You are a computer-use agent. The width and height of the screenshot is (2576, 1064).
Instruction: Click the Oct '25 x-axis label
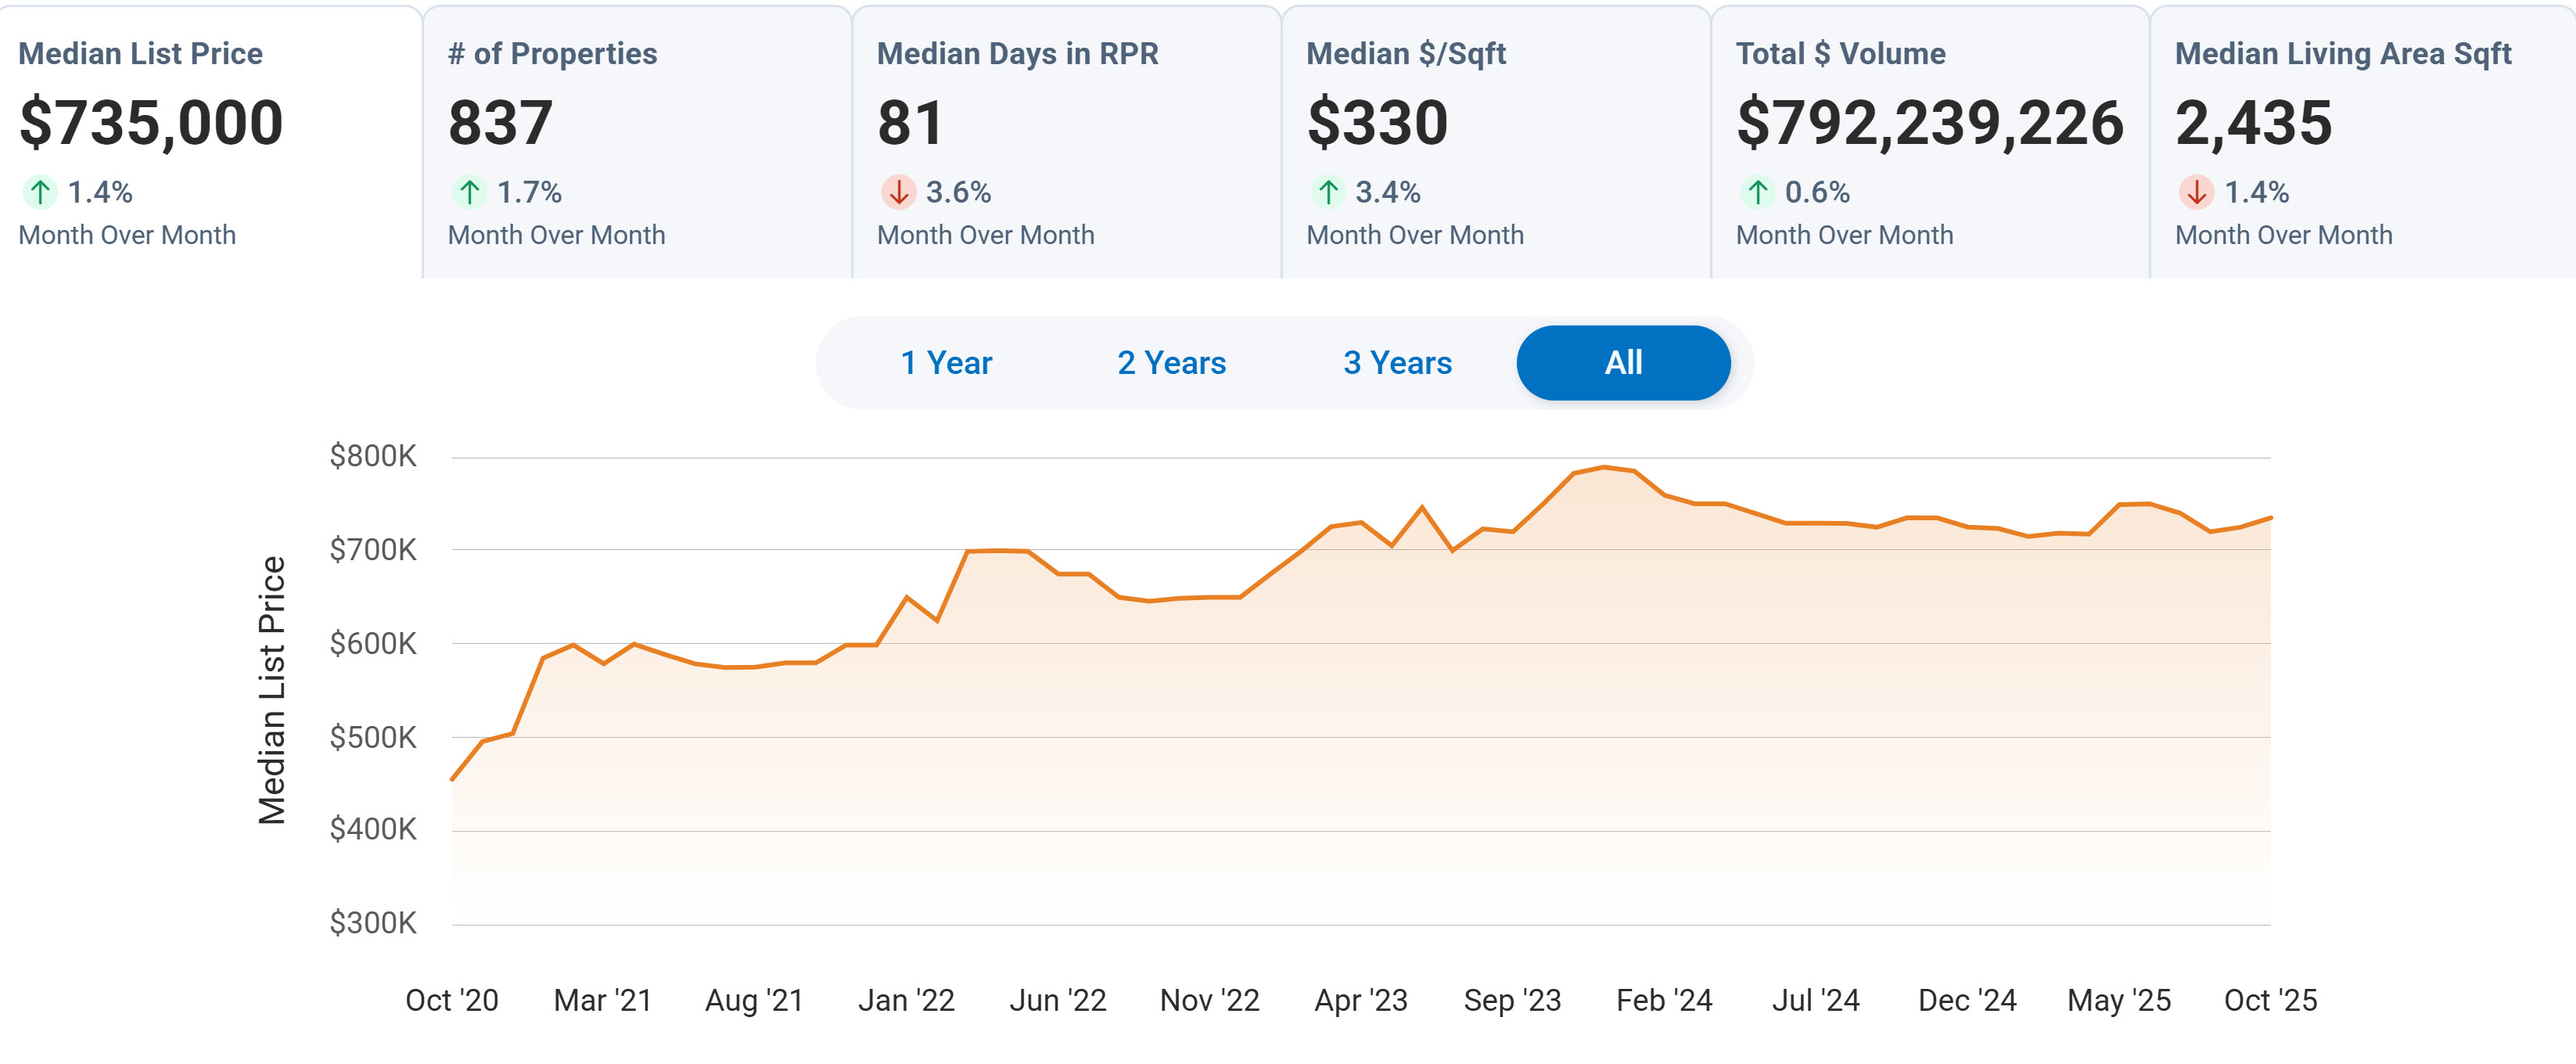2269,1000
